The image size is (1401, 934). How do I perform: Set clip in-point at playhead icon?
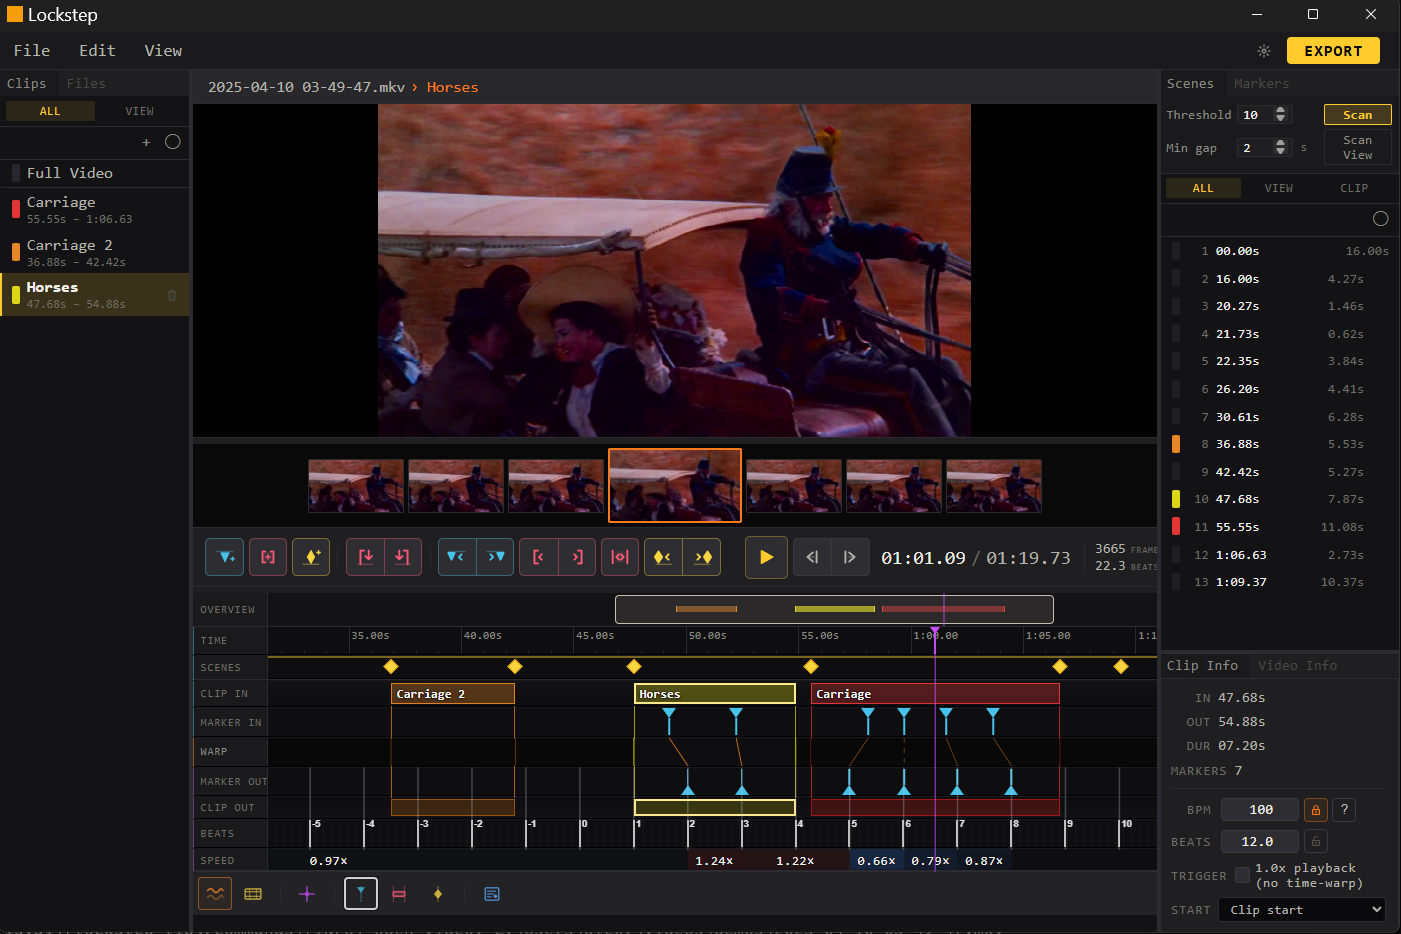[x=365, y=557]
